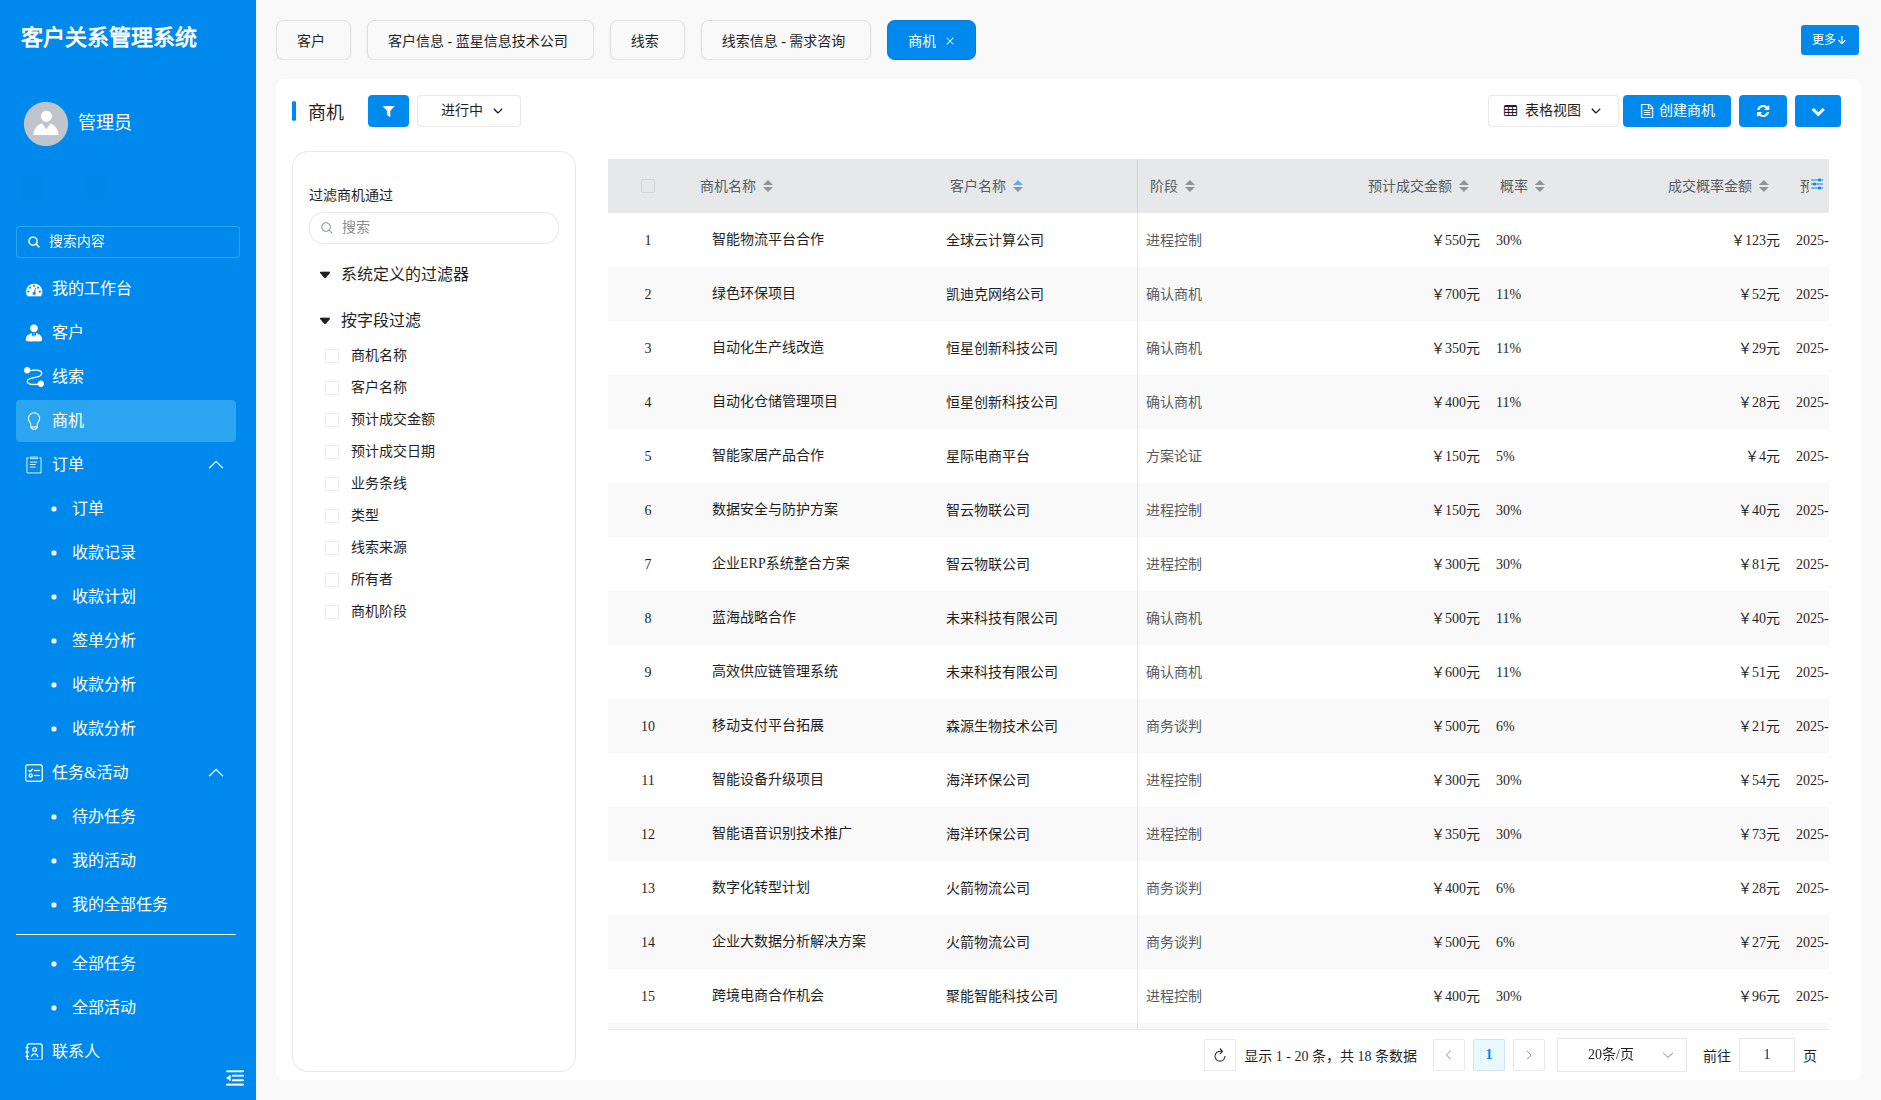Open the 进行中 status dropdown
The image size is (1881, 1100).
[469, 111]
